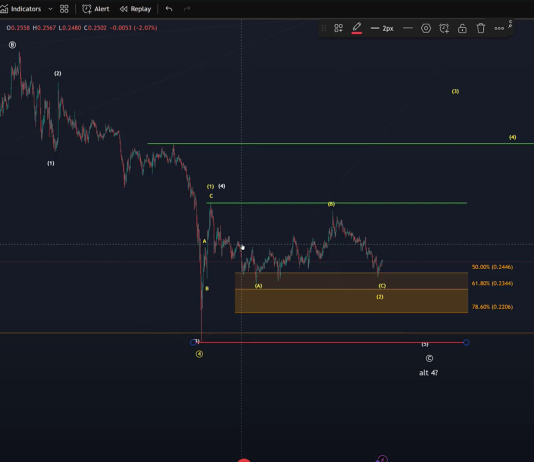534x462 pixels.
Task: Click the white (1) wave label
Action: click(51, 163)
